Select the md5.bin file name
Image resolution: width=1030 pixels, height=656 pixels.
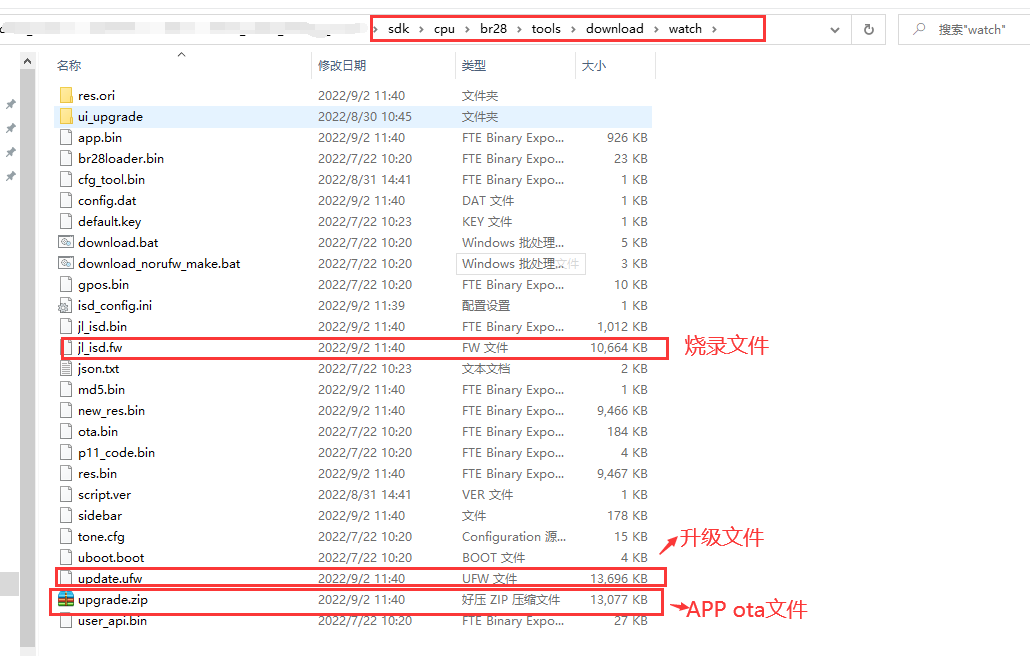[x=101, y=389]
